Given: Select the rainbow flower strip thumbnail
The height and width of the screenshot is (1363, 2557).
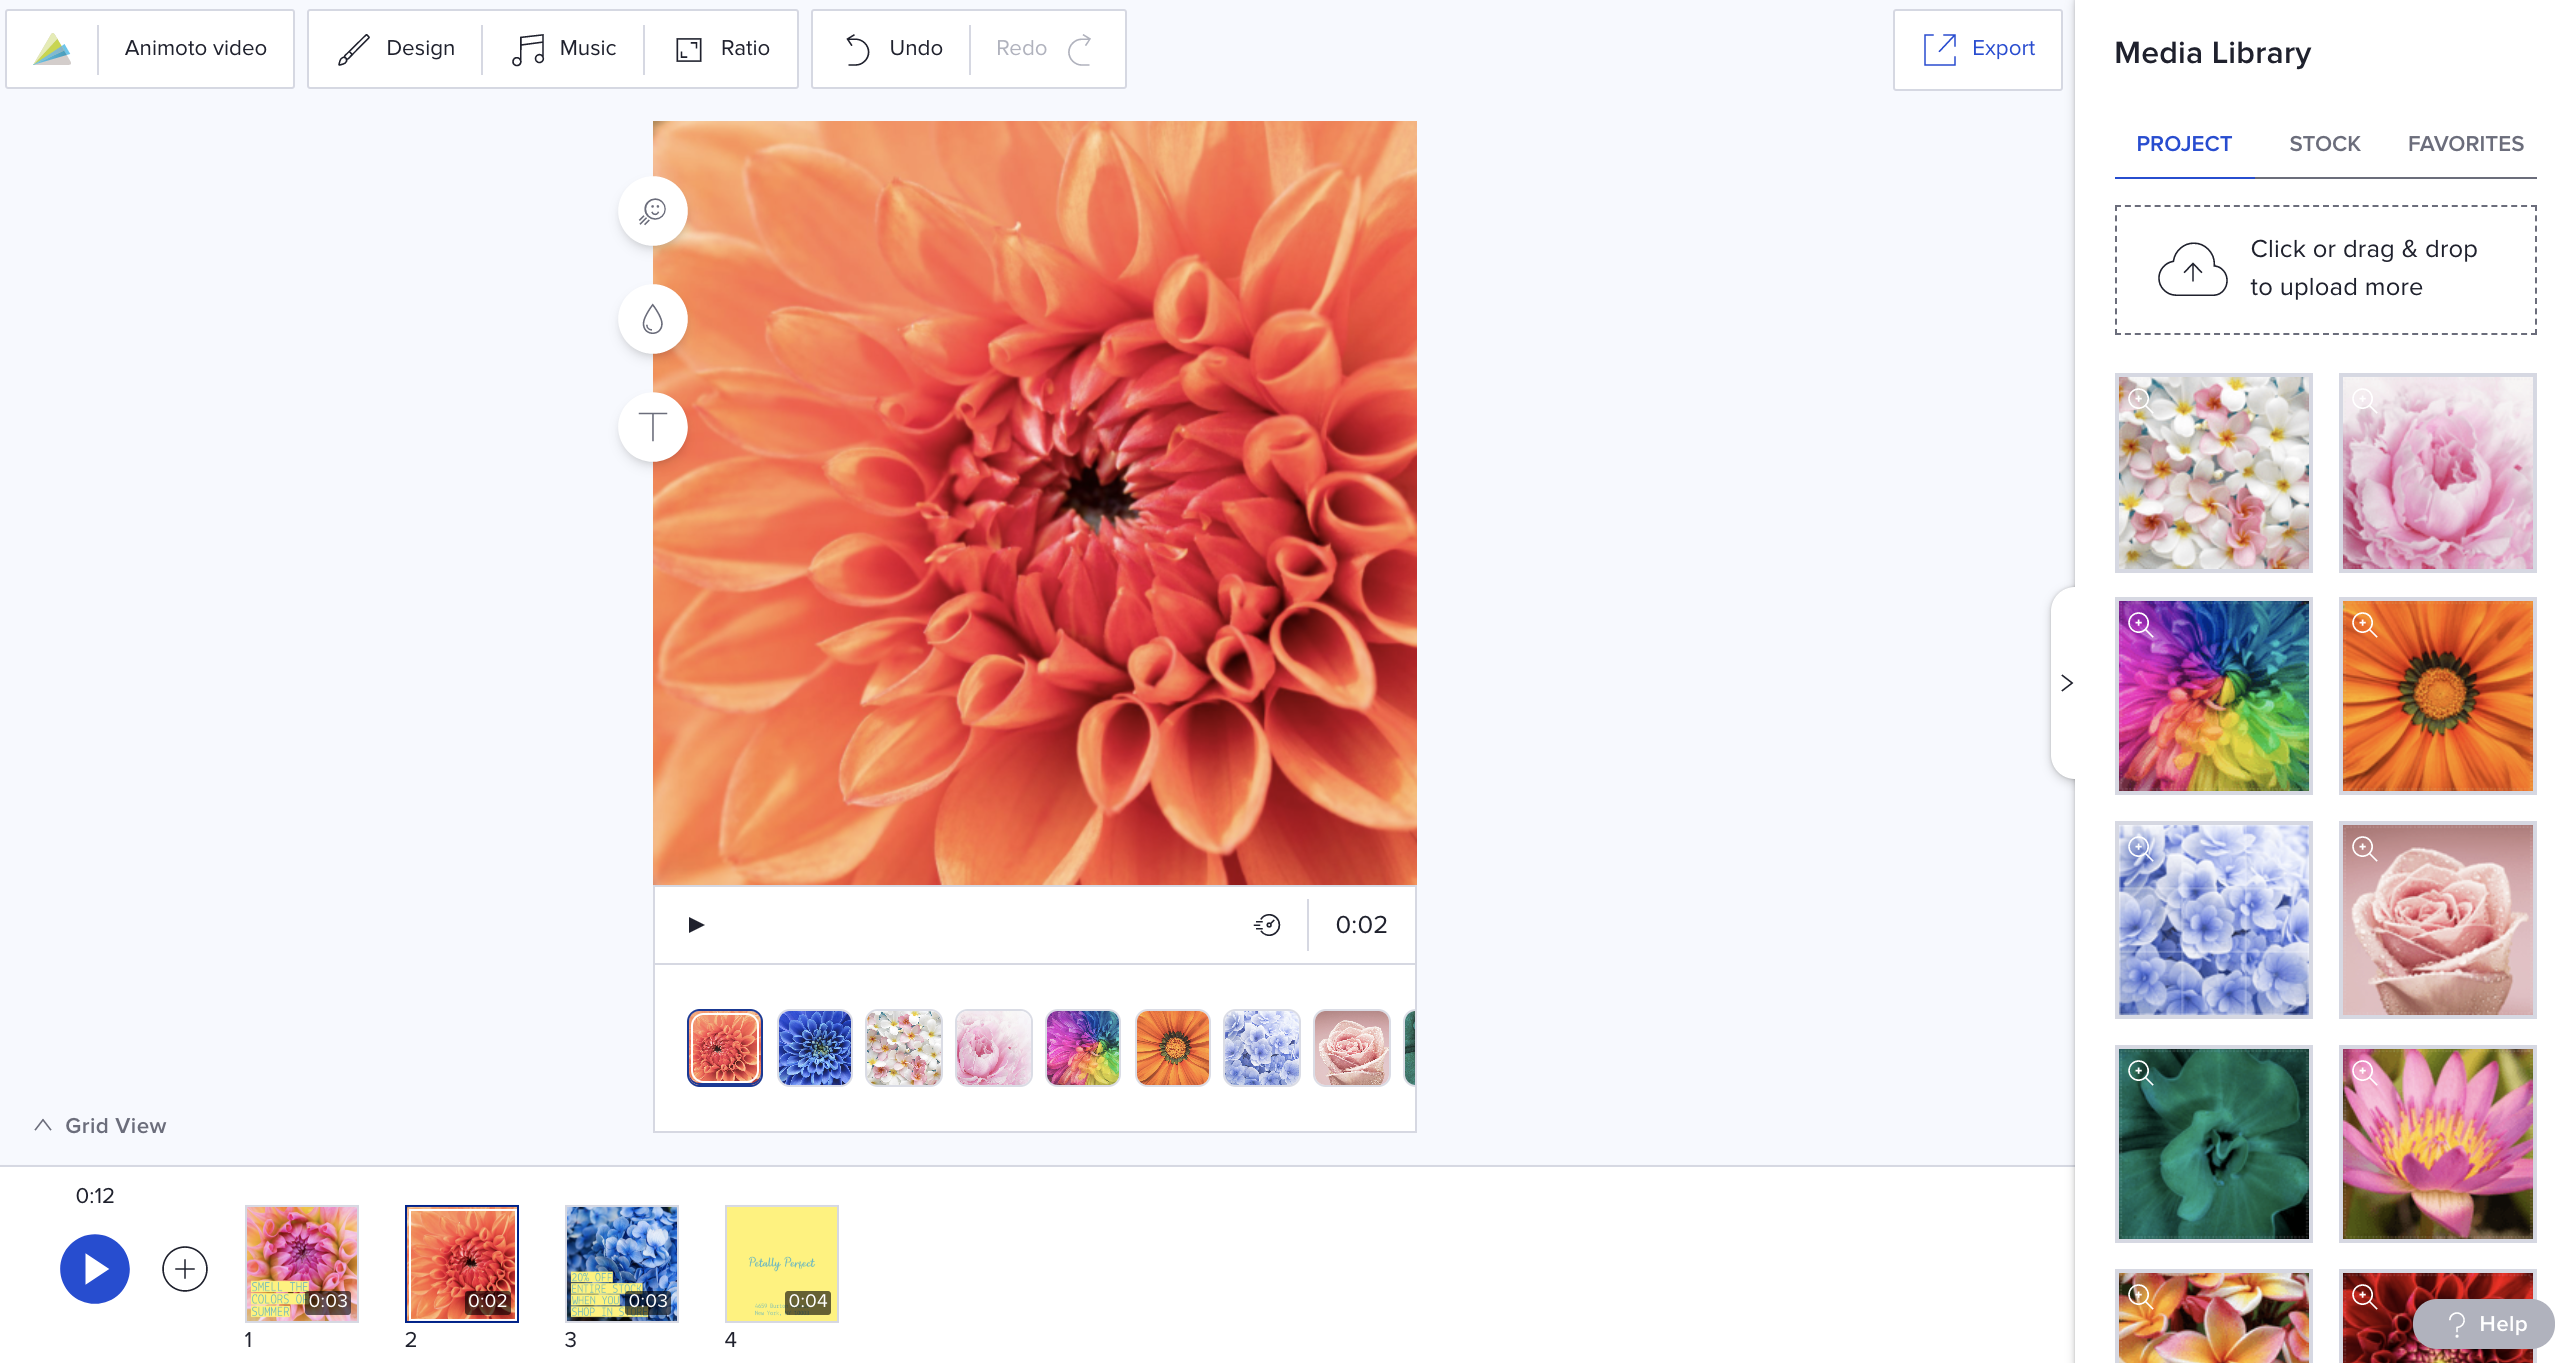Looking at the screenshot, I should coord(1083,1047).
